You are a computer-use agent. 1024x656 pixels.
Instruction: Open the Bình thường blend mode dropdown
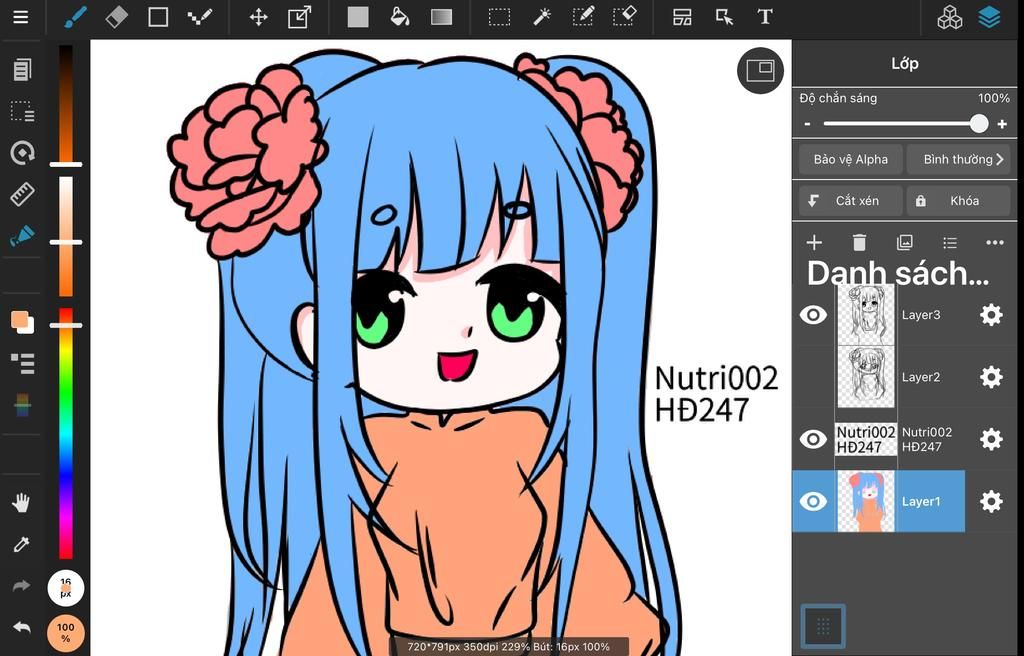click(958, 159)
